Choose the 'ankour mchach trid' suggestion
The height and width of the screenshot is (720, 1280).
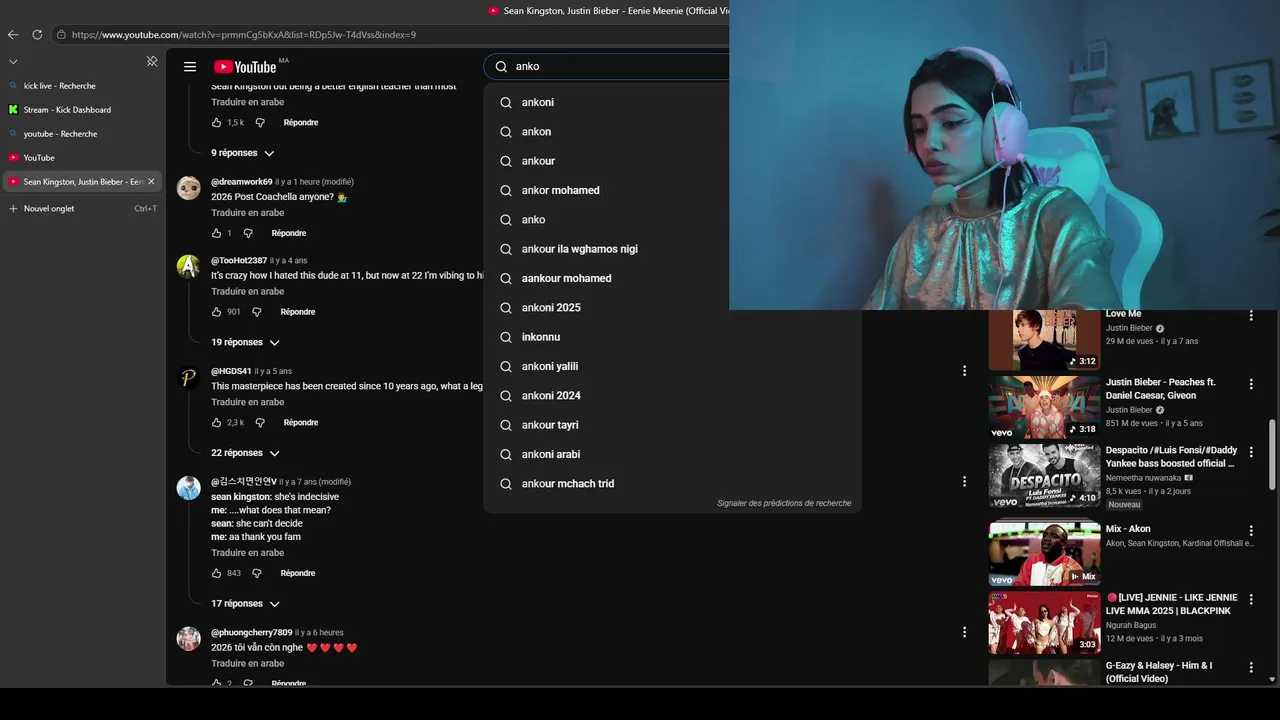pyautogui.click(x=672, y=484)
